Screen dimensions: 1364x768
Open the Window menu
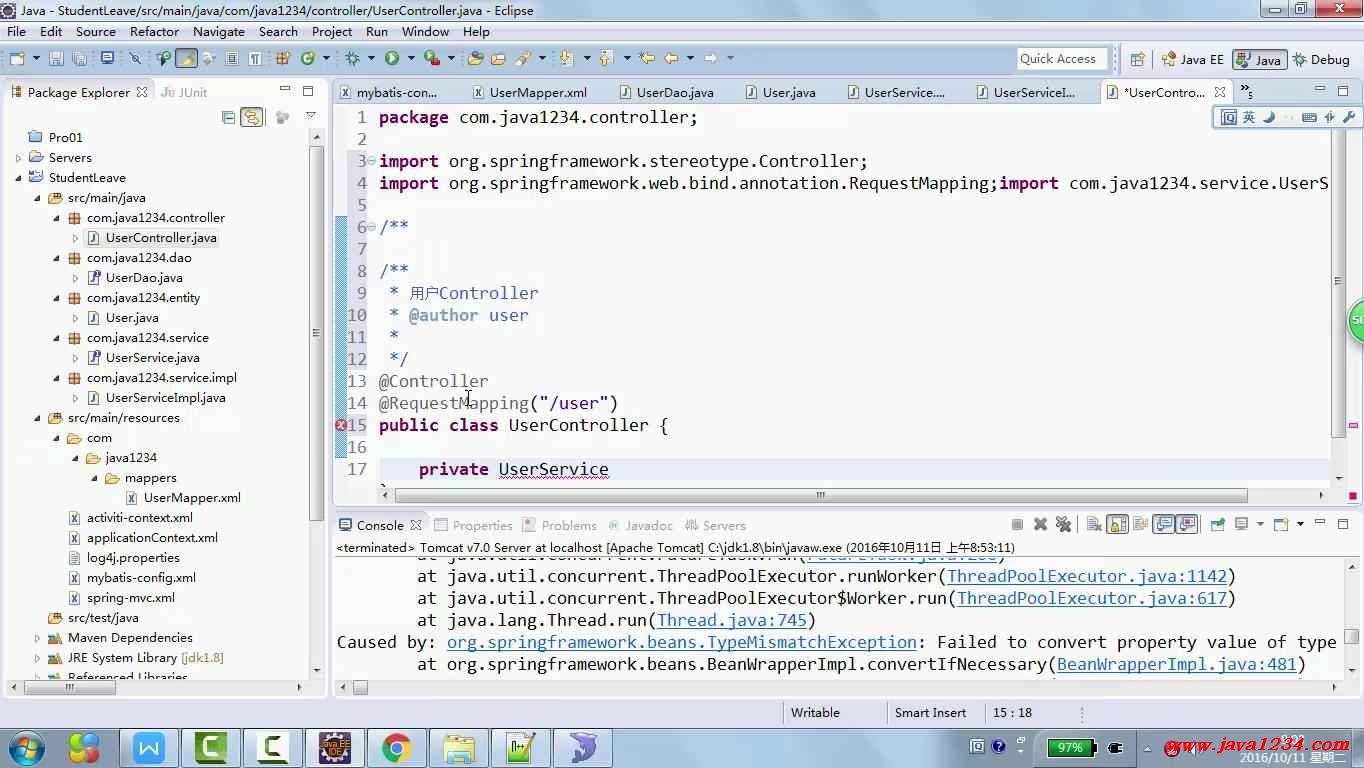(425, 31)
